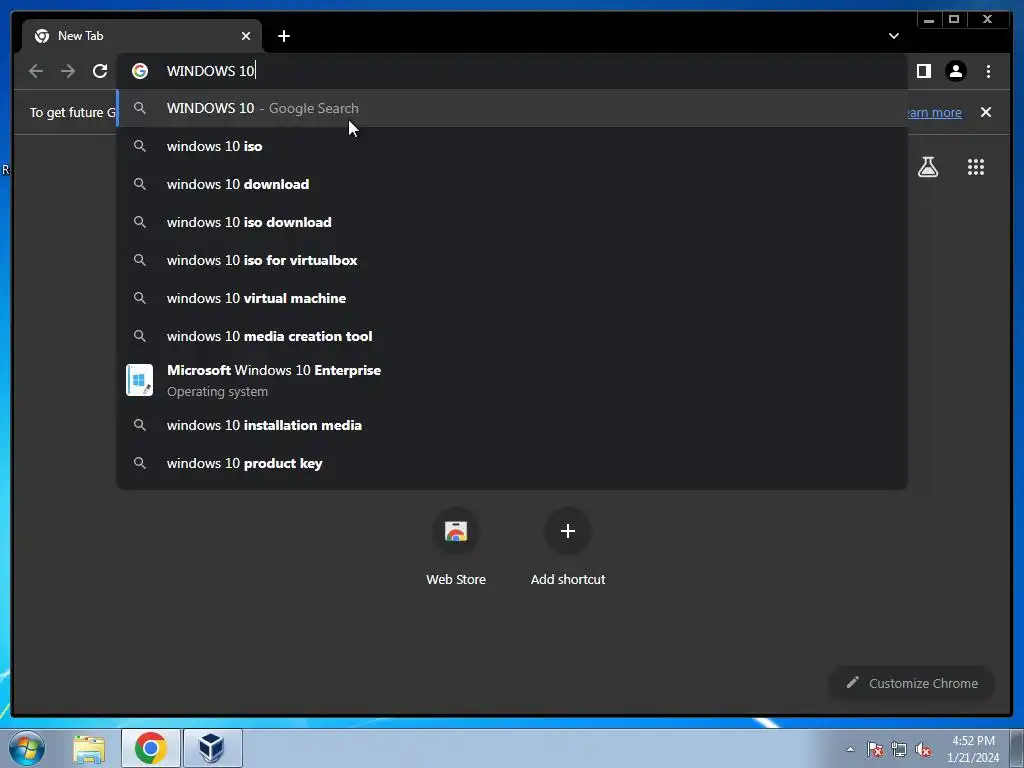
Task: Open 'Microsoft Windows 10 Enterprise' entity suggestion
Action: [512, 380]
